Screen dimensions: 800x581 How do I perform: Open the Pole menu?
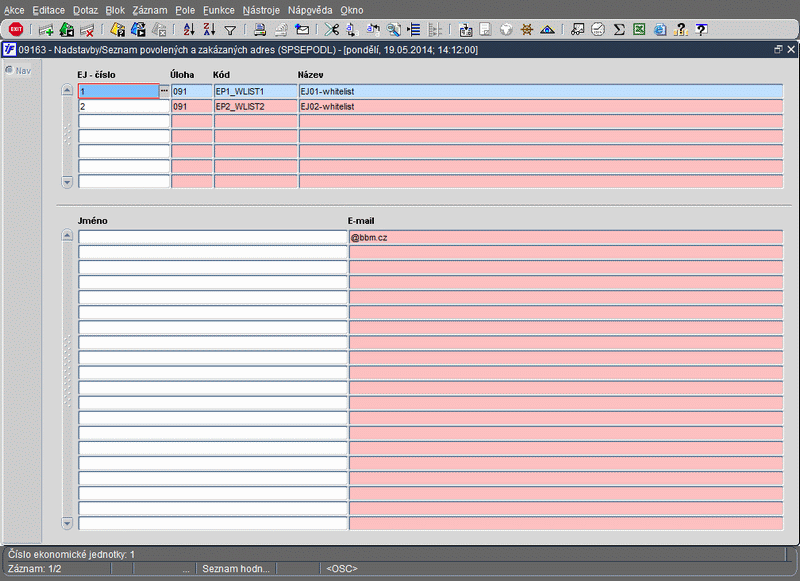click(185, 10)
